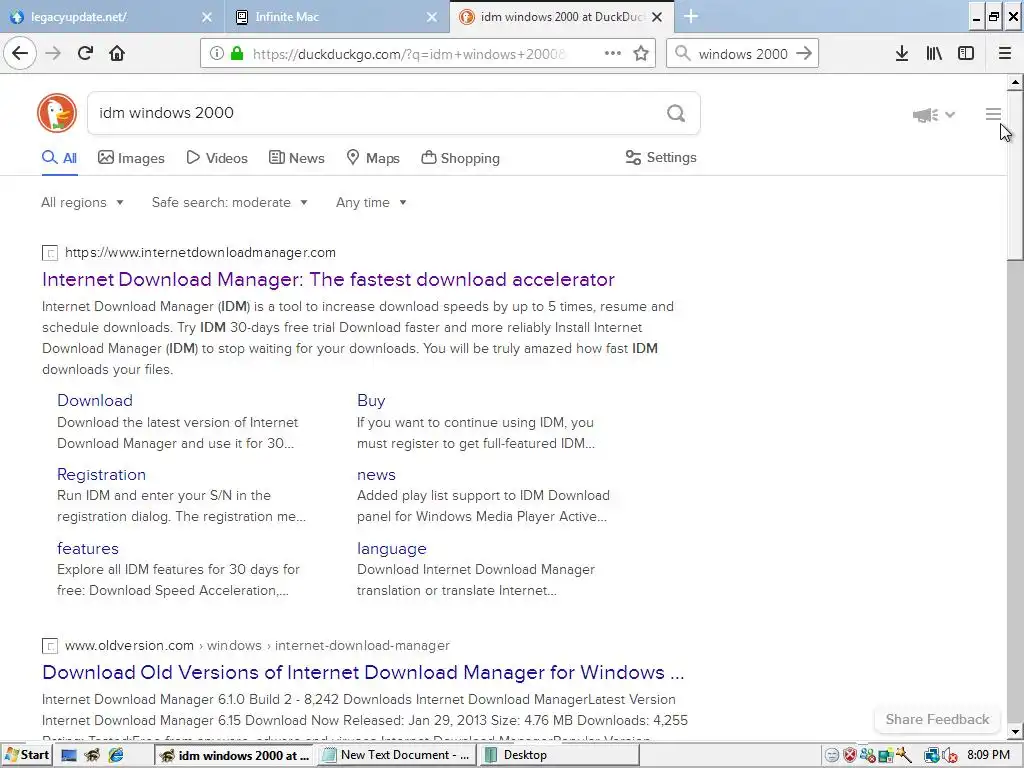Open the volume tray icon
This screenshot has width=1024, height=768.
point(948,756)
